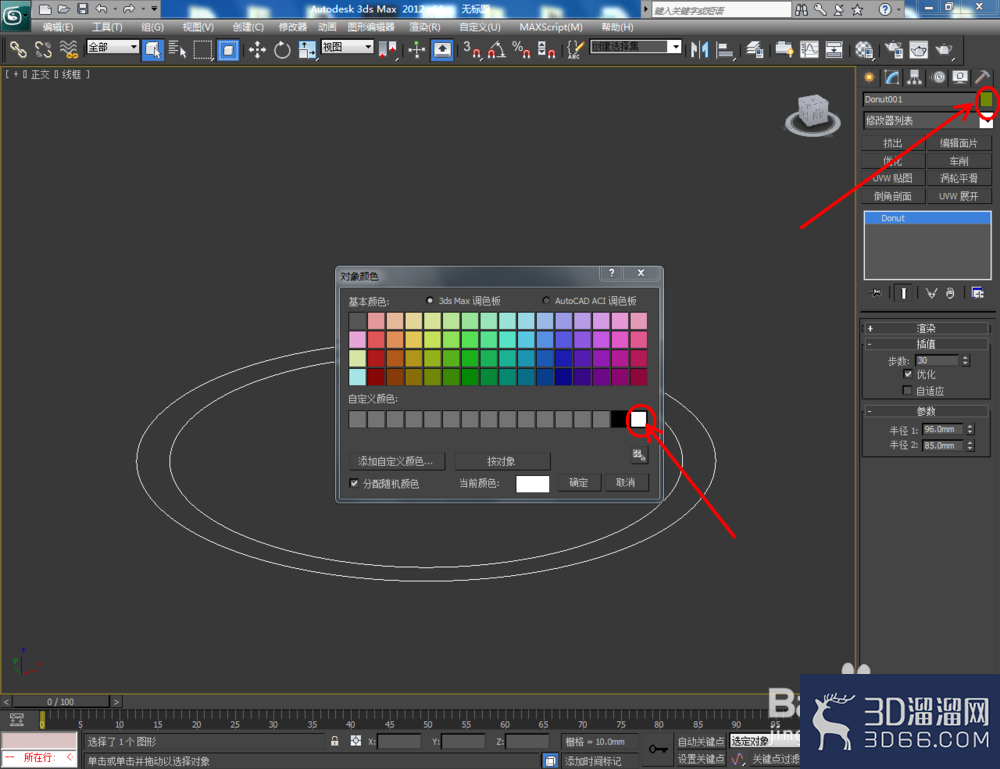Switch to the Create panel star icon
1000x769 pixels.
click(869, 78)
